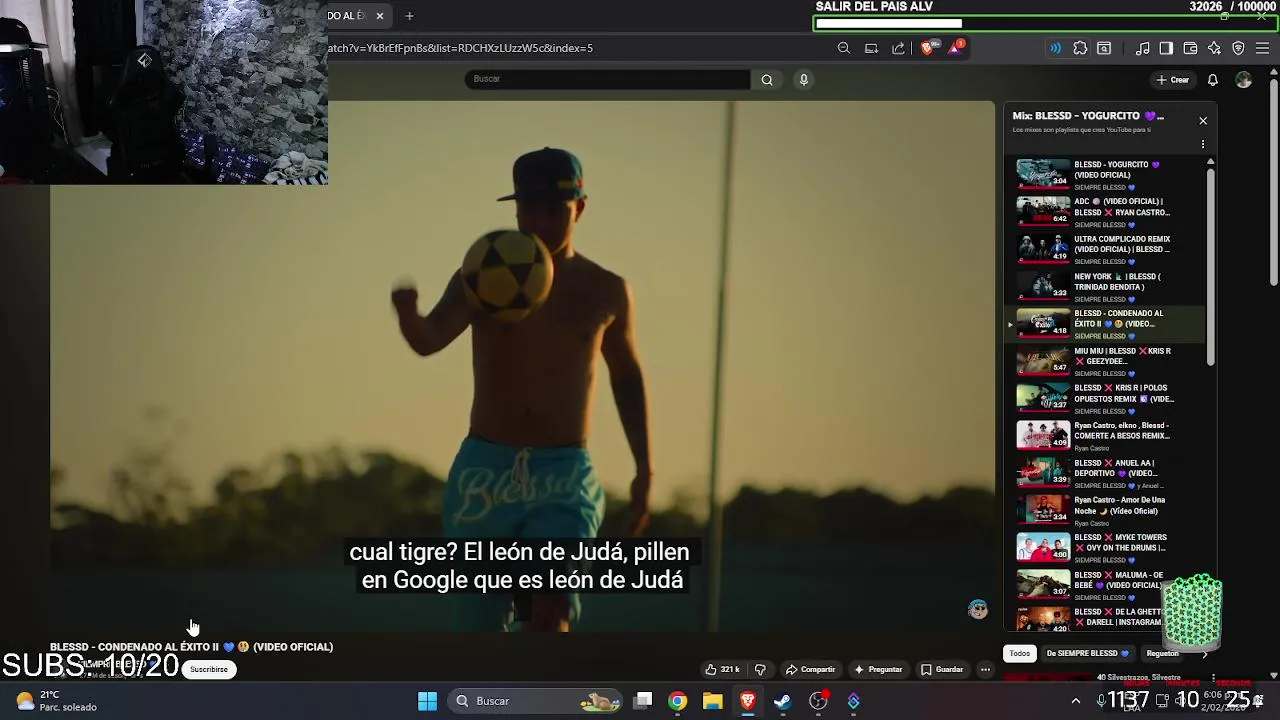Click the playlist panel scrollbar
This screenshot has height=720, width=1280.
[1211, 265]
